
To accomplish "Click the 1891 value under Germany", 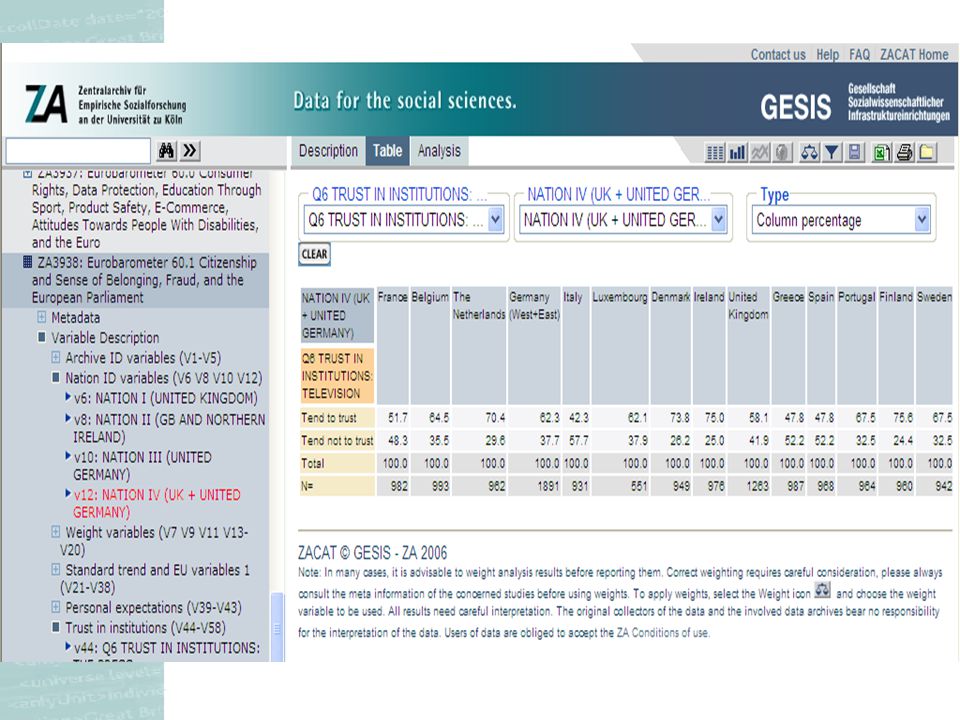I will (x=547, y=486).
